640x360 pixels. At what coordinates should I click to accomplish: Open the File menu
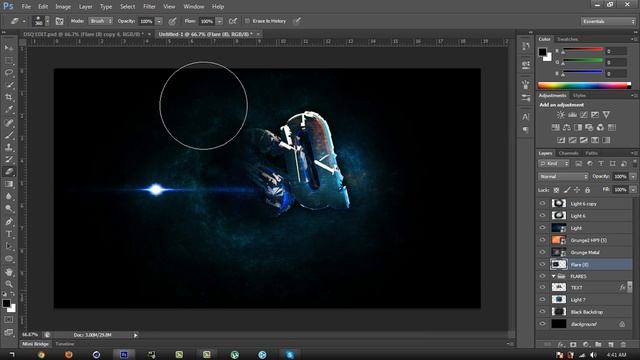click(x=26, y=7)
